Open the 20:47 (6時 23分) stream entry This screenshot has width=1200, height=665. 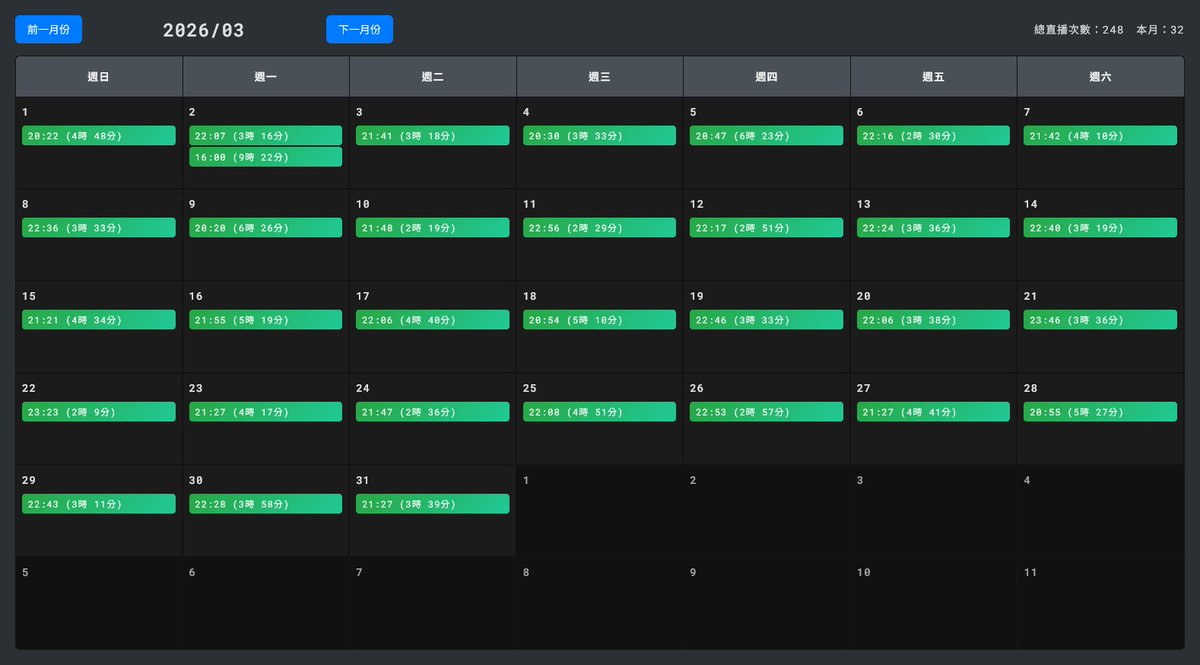click(x=767, y=136)
